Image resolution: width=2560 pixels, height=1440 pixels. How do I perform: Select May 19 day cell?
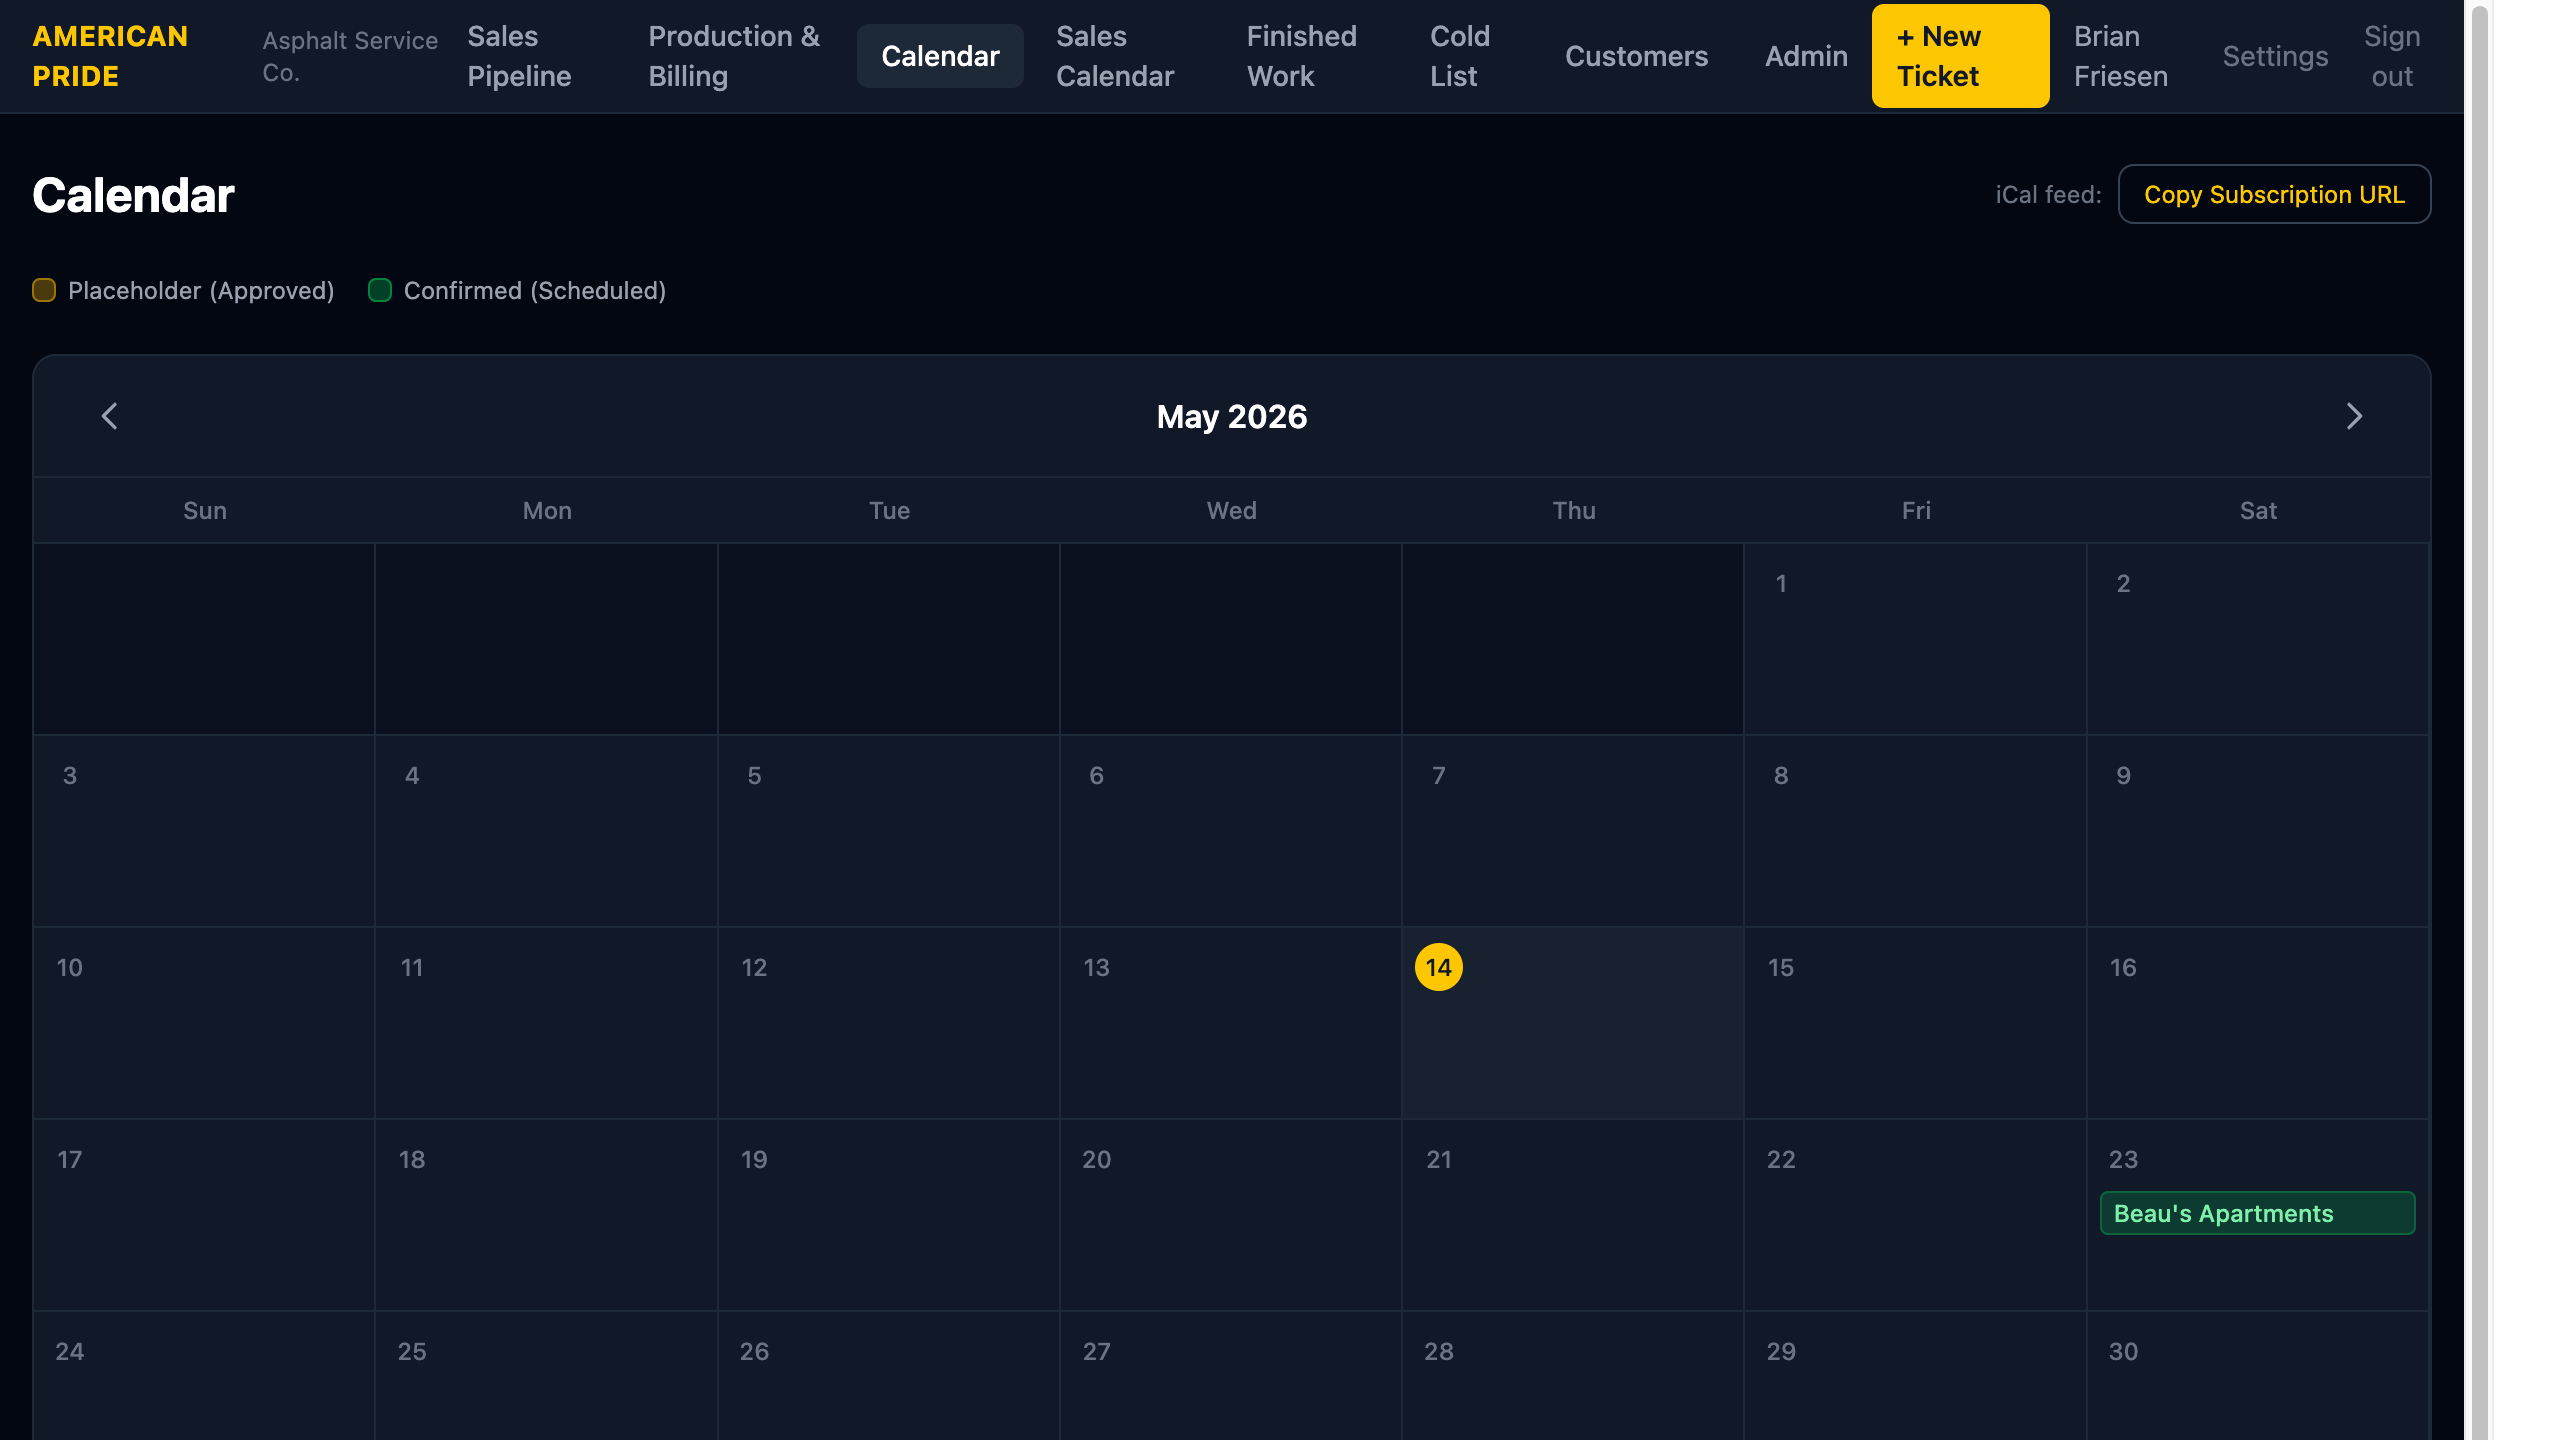click(888, 1215)
